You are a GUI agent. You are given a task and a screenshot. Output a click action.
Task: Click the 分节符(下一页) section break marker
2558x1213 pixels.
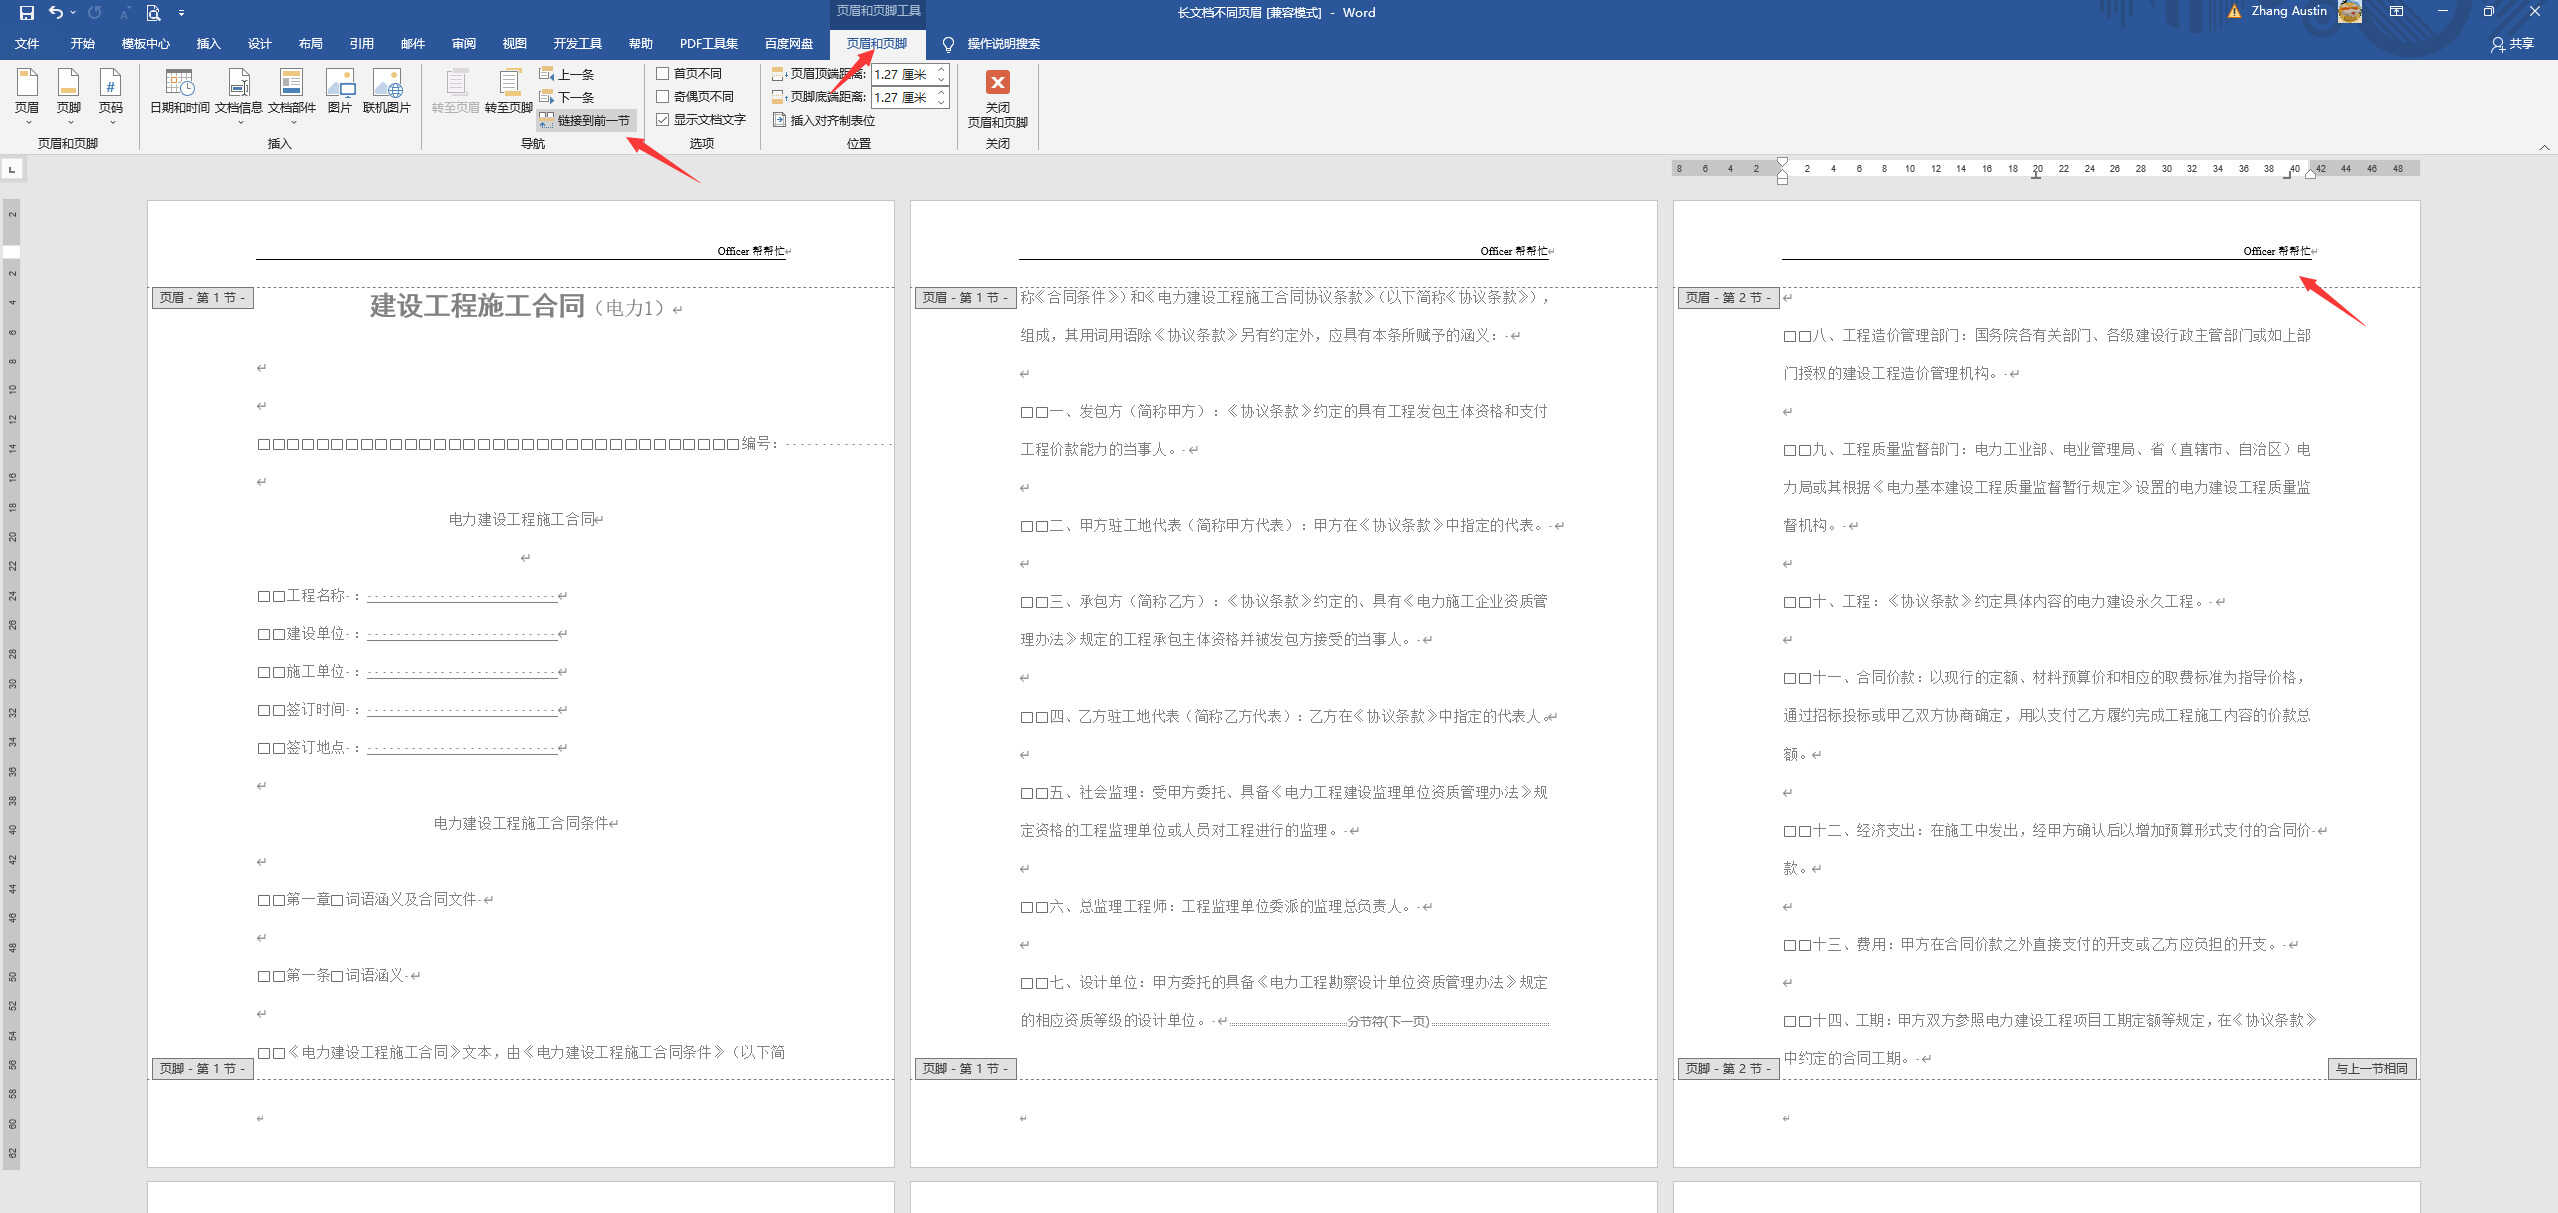point(1388,1022)
